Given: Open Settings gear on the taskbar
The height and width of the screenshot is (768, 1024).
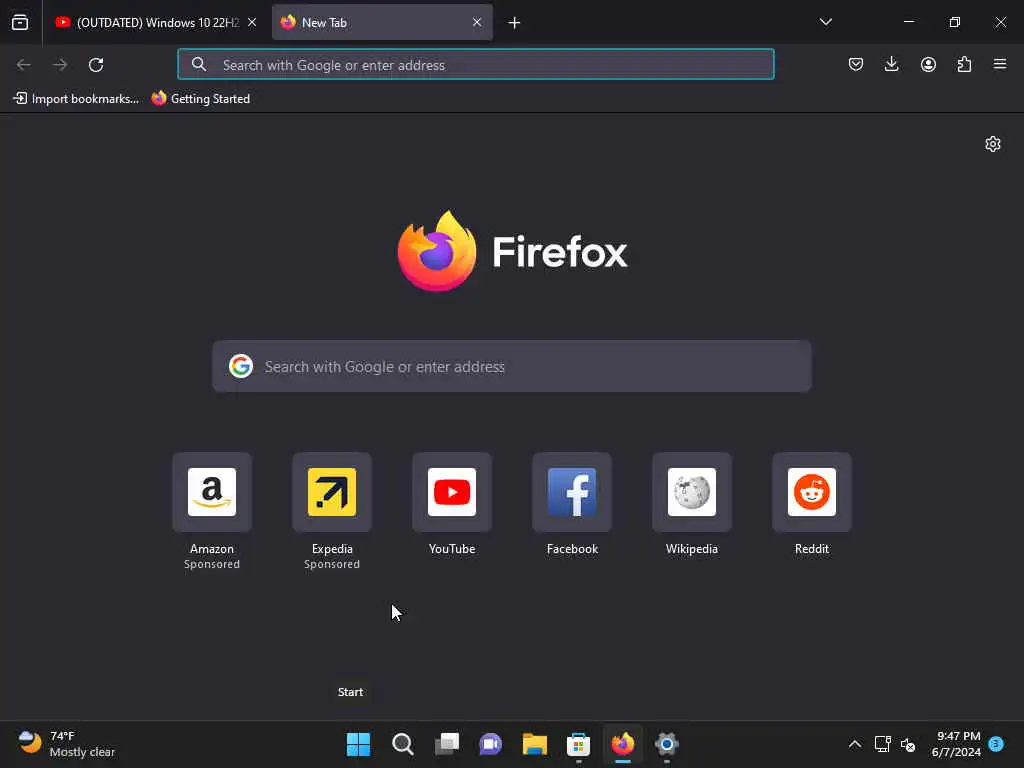Looking at the screenshot, I should [667, 744].
